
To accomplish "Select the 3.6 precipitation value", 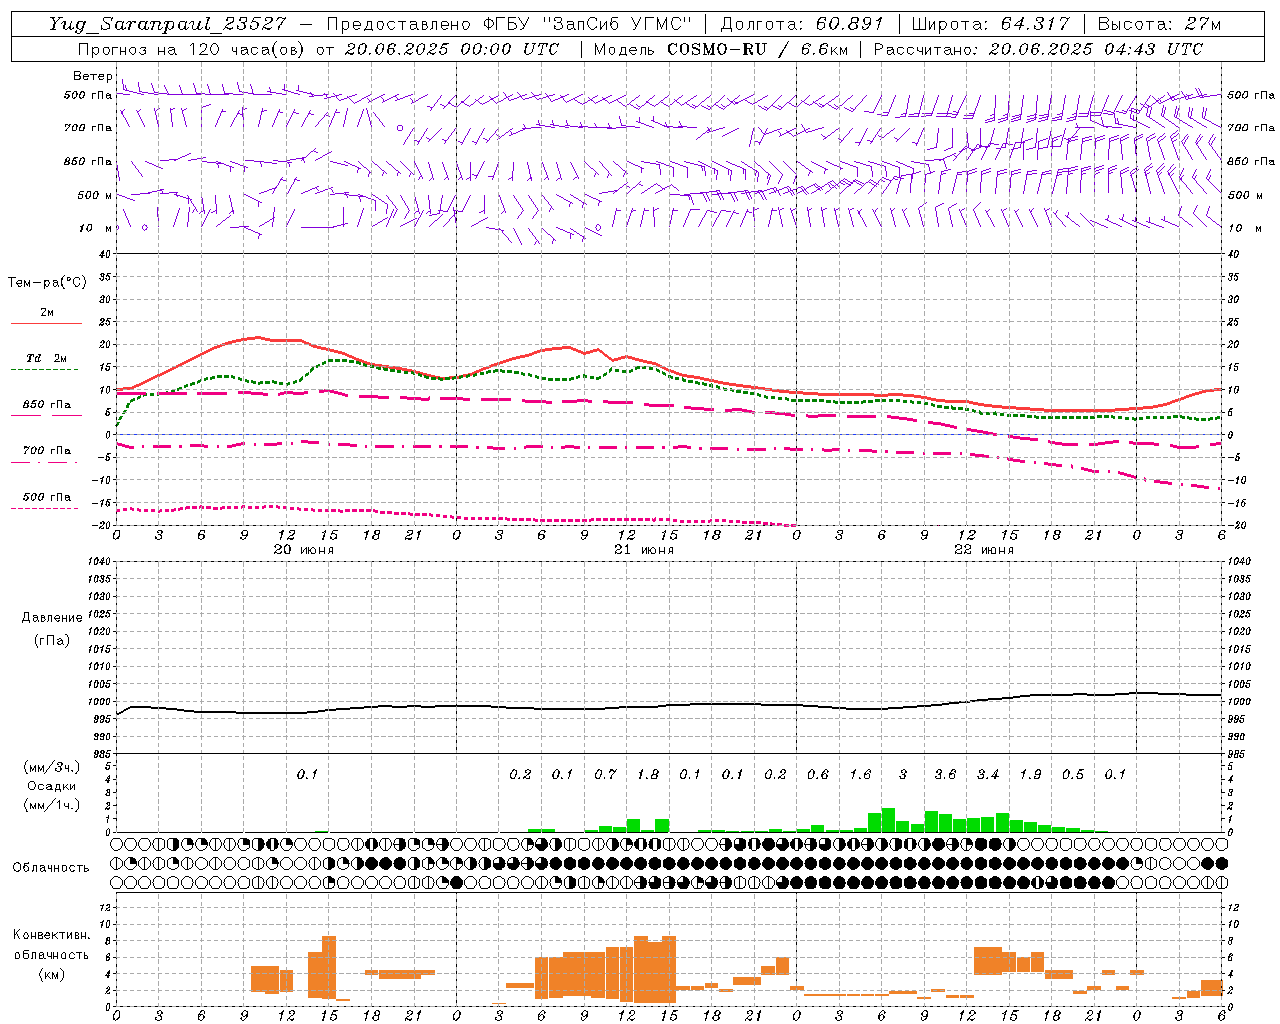I will point(945,774).
